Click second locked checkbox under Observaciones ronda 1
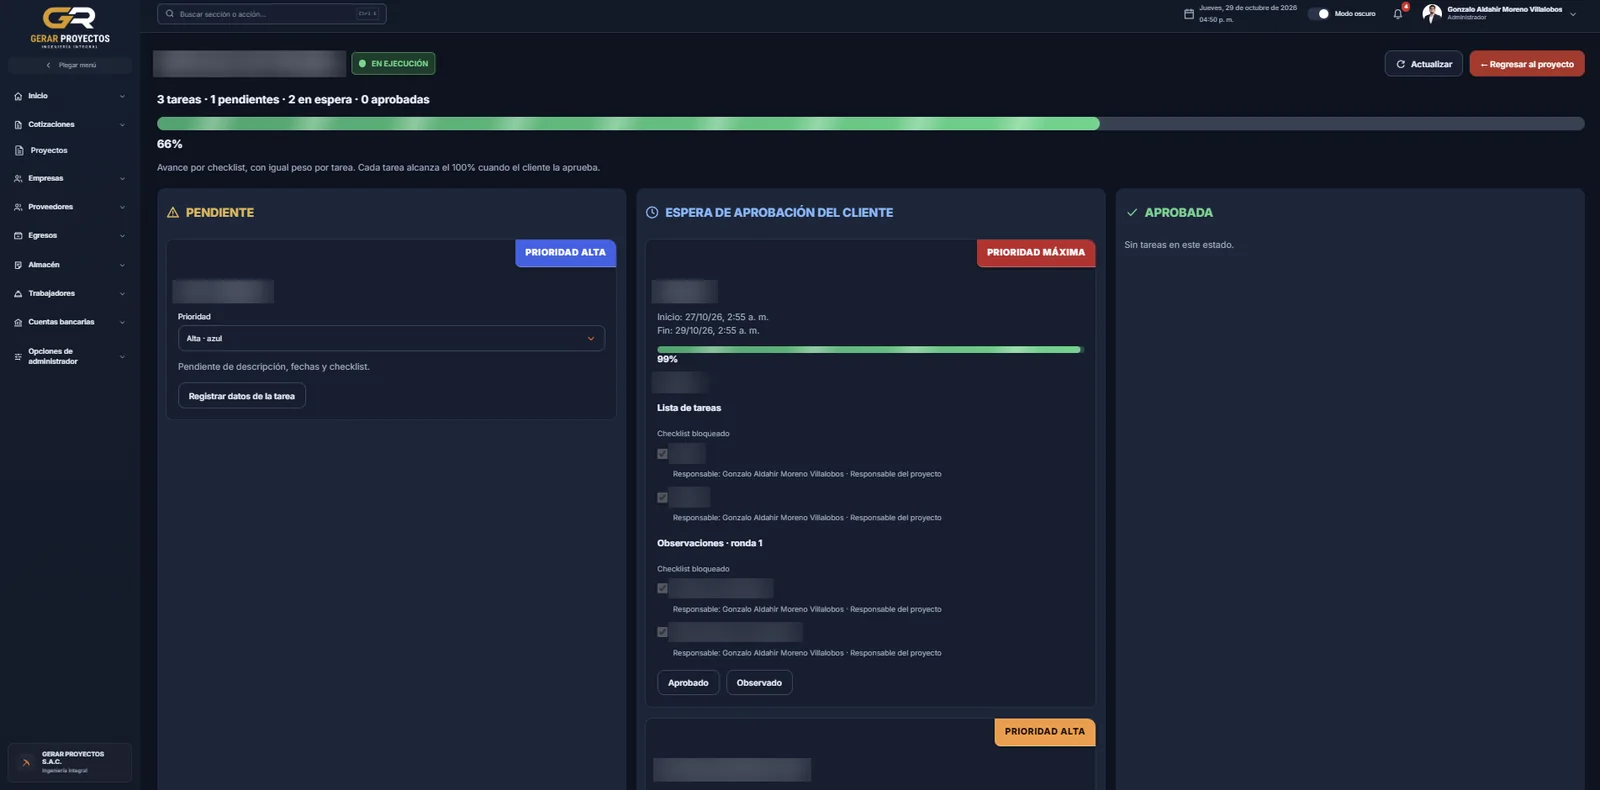 [662, 632]
